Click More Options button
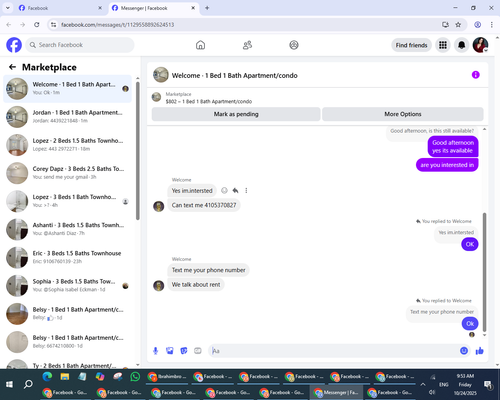The height and width of the screenshot is (400, 500). pyautogui.click(x=403, y=114)
